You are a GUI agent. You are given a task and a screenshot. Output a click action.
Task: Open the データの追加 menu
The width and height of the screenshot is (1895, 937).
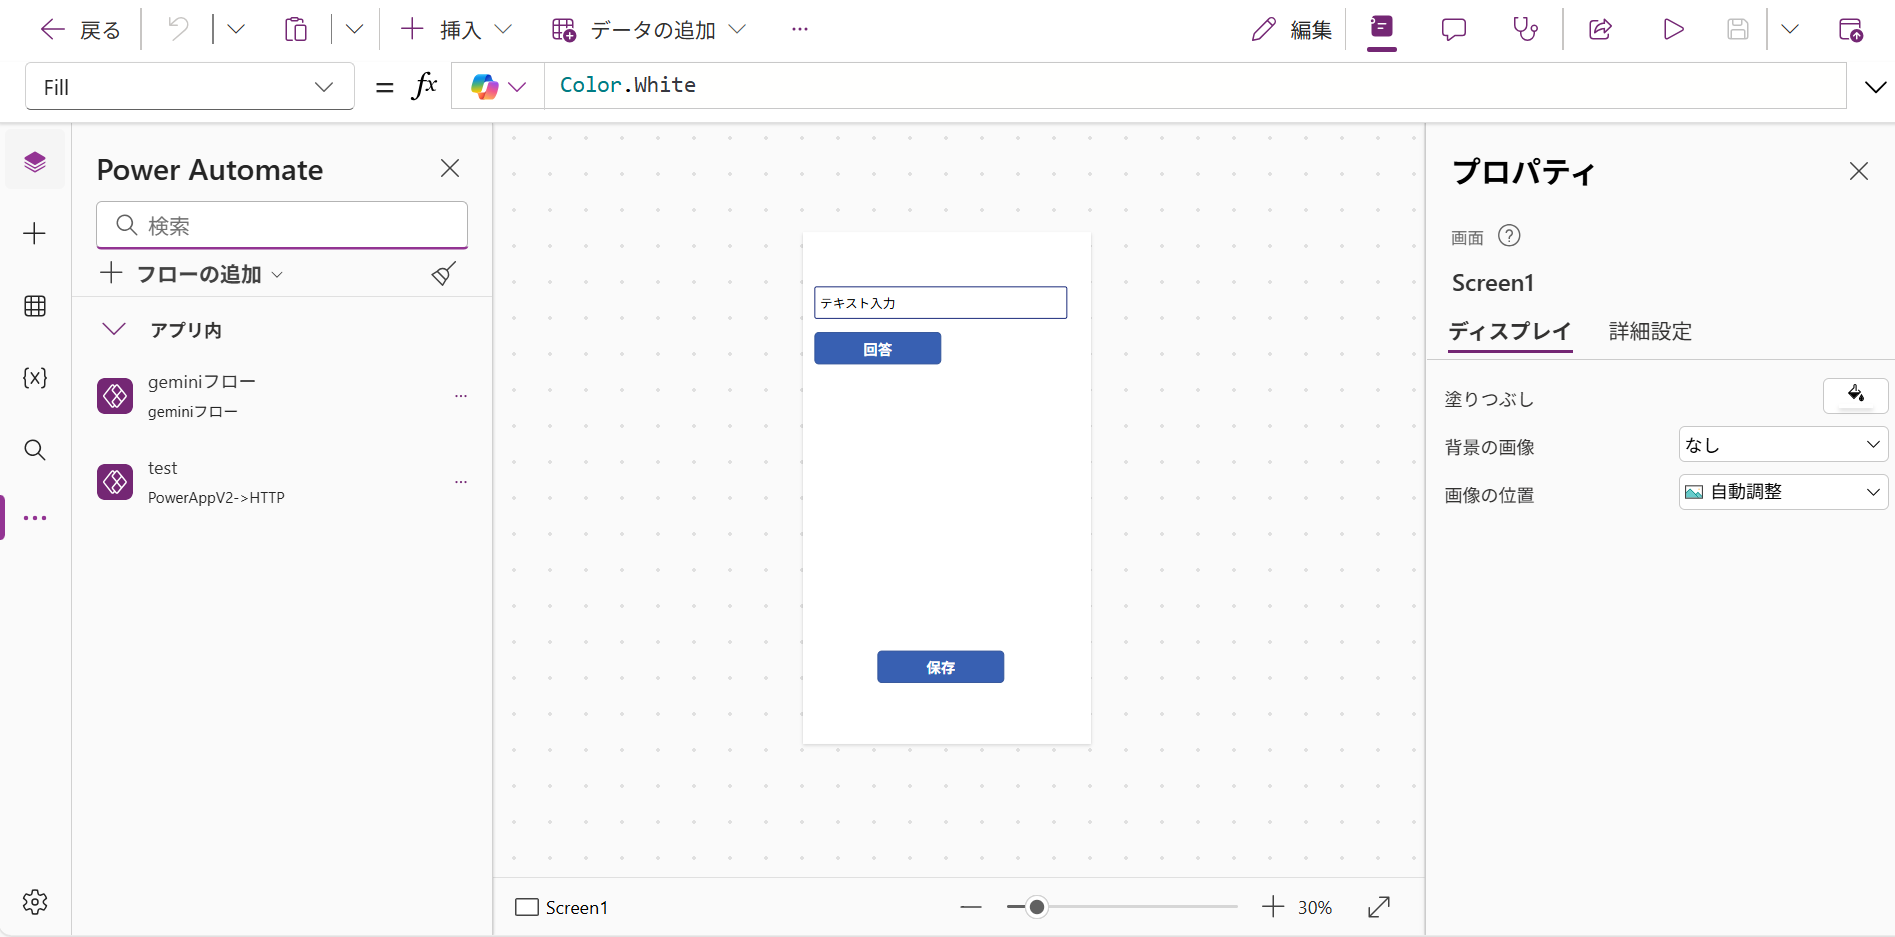pyautogui.click(x=649, y=30)
